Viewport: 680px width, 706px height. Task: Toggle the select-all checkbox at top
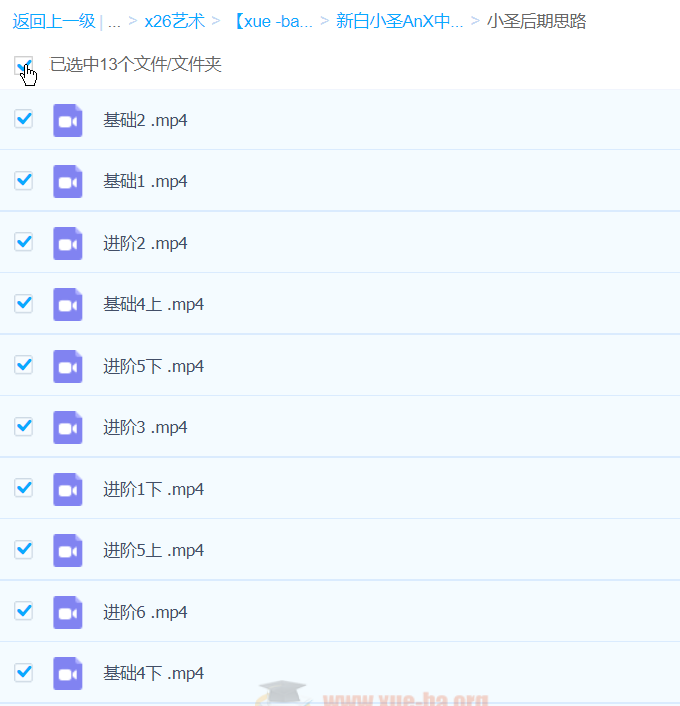23,65
